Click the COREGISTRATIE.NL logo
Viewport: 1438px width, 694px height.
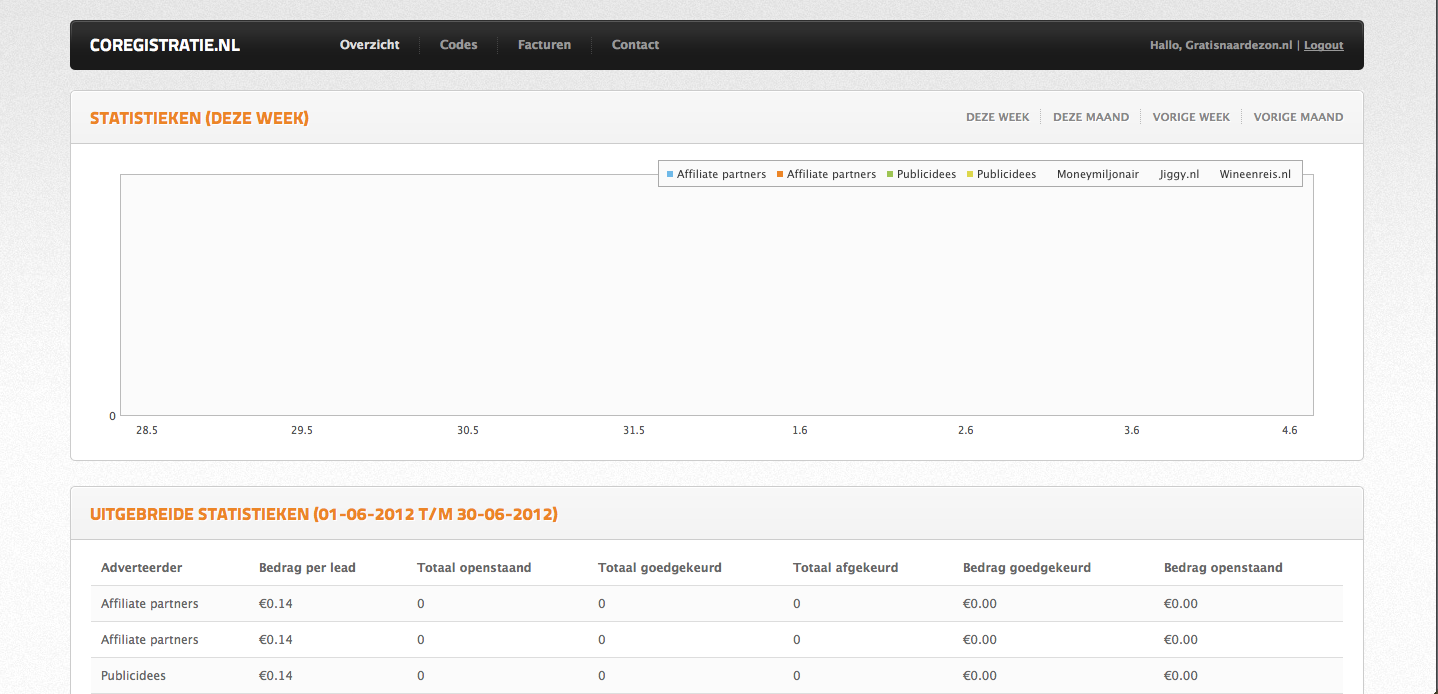(165, 45)
